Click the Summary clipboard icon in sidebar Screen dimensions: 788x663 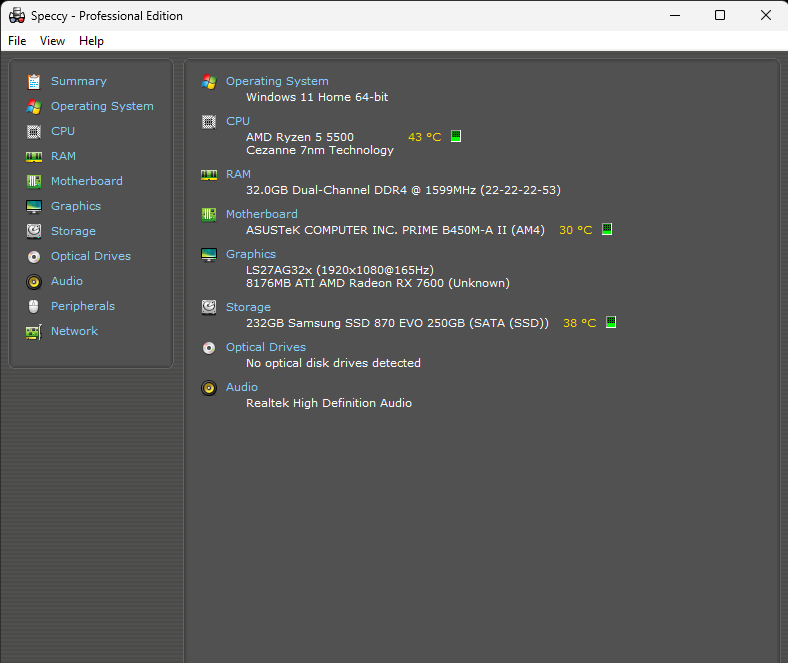[x=34, y=81]
